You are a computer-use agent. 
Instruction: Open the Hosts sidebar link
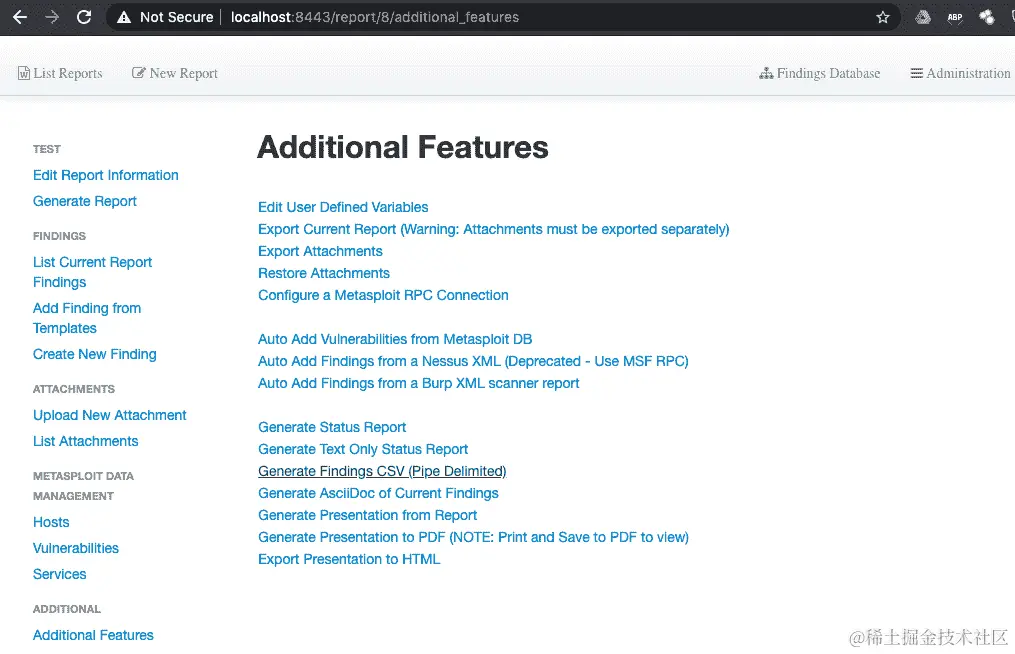tap(51, 522)
